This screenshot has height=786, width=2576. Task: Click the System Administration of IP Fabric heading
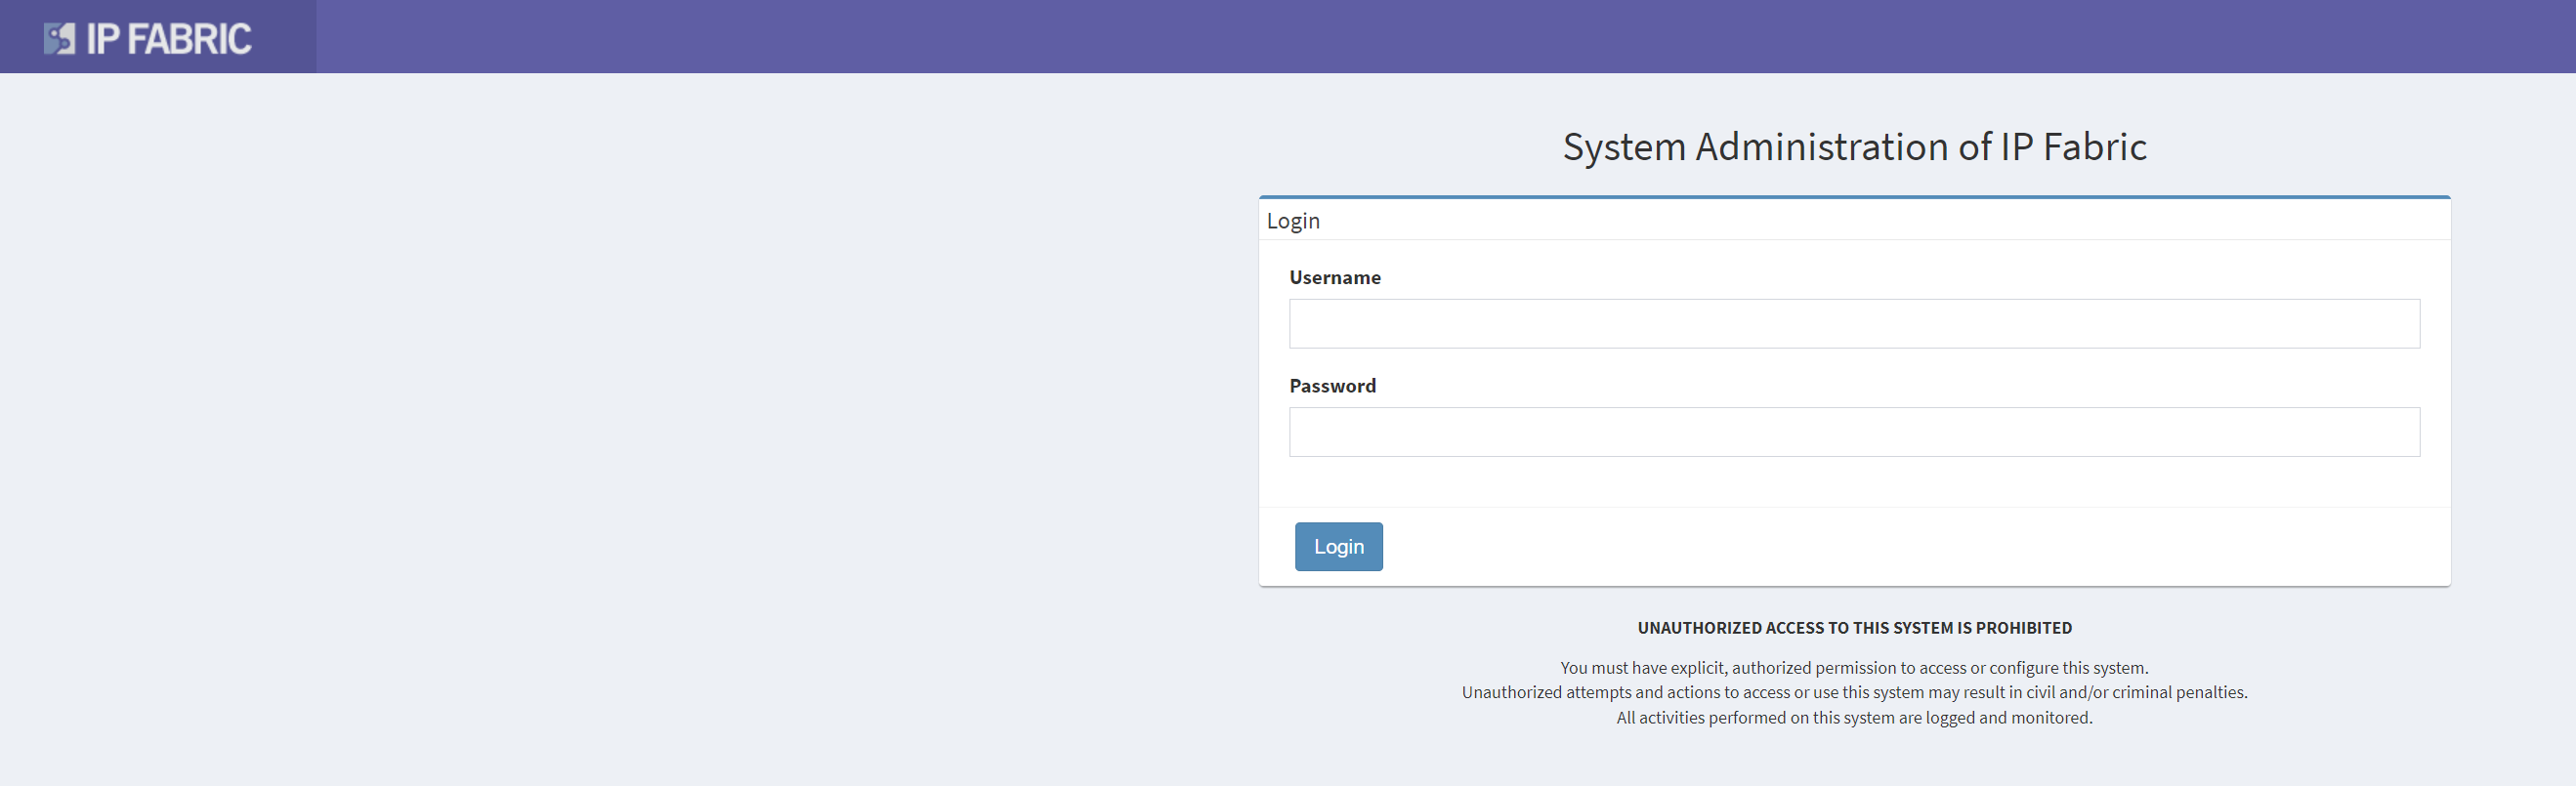[x=1854, y=147]
